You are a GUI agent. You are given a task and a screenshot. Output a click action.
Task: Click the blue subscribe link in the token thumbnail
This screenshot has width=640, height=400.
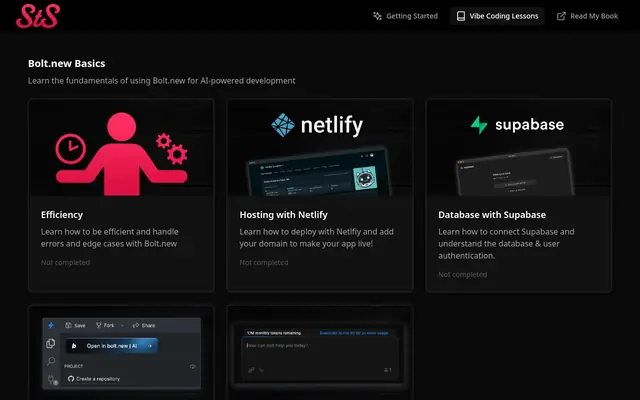tap(353, 333)
